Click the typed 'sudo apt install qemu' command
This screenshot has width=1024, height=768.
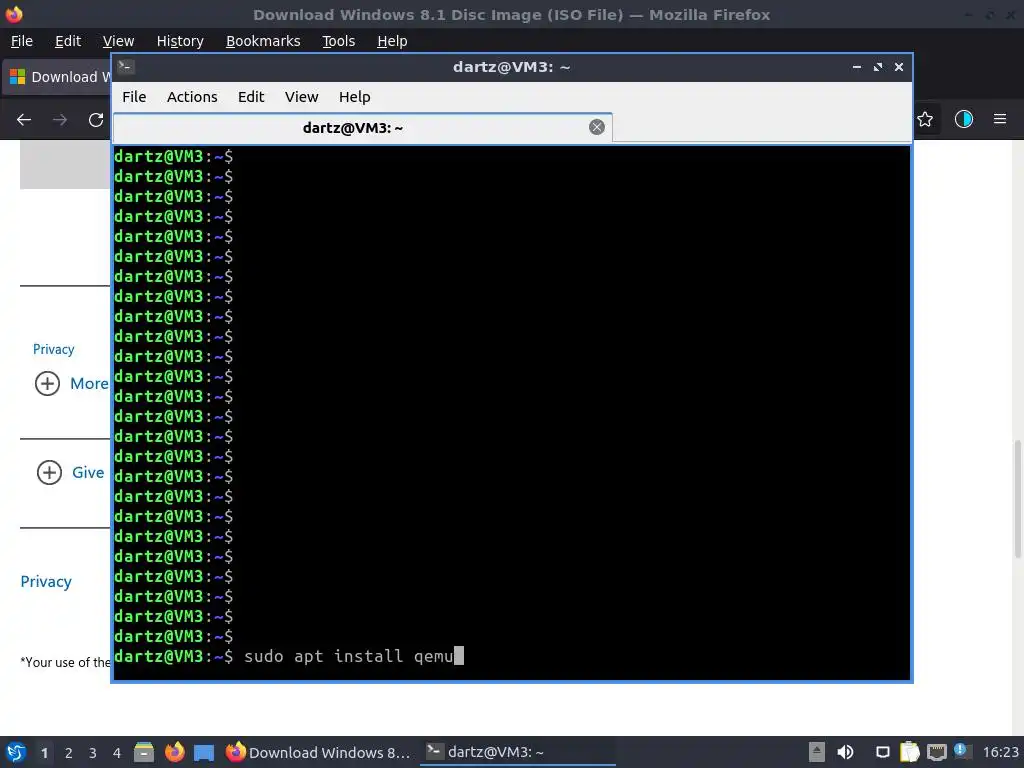349,656
